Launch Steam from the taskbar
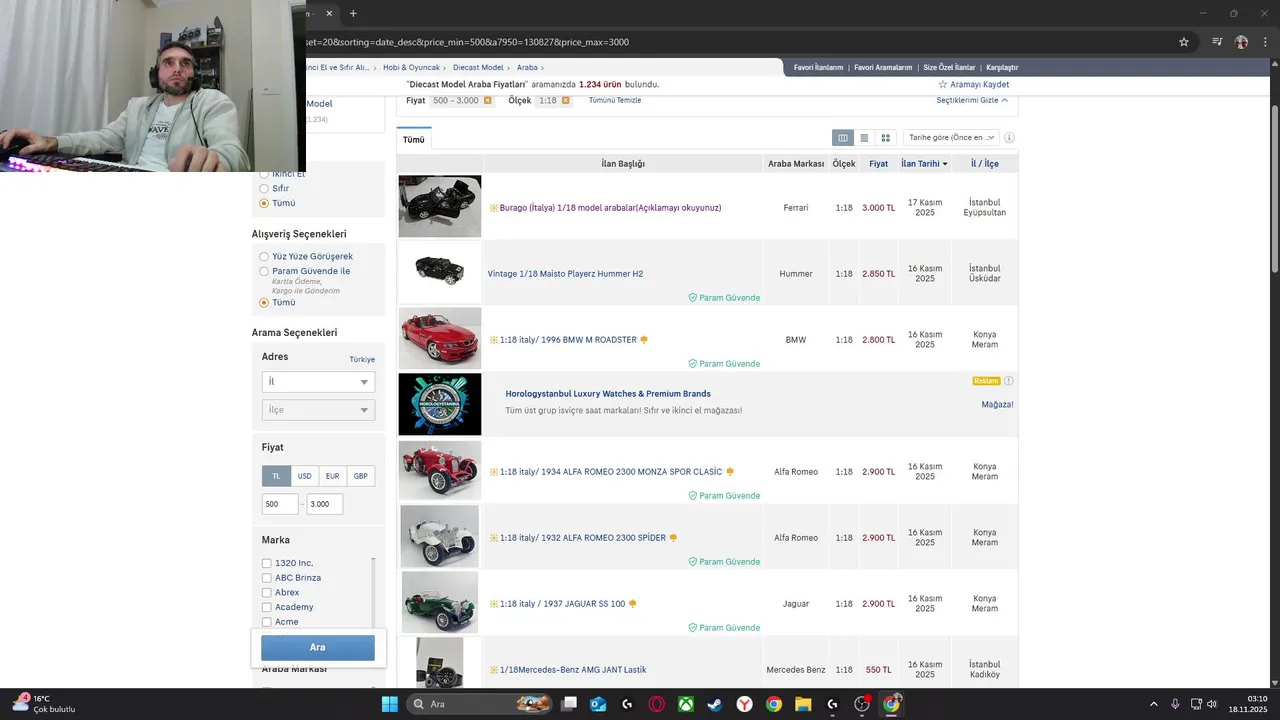Screen dimensions: 1280x720 click(715, 704)
